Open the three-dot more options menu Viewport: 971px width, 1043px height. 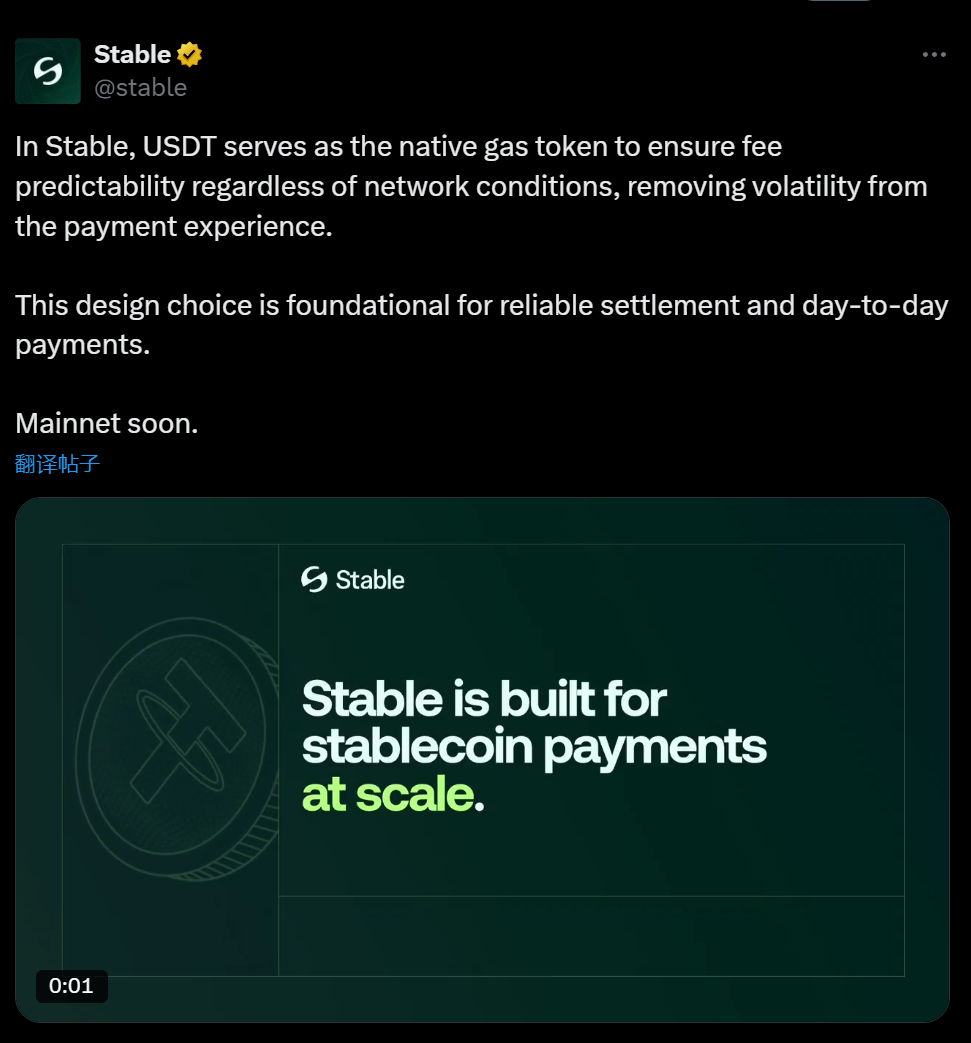[x=933, y=55]
